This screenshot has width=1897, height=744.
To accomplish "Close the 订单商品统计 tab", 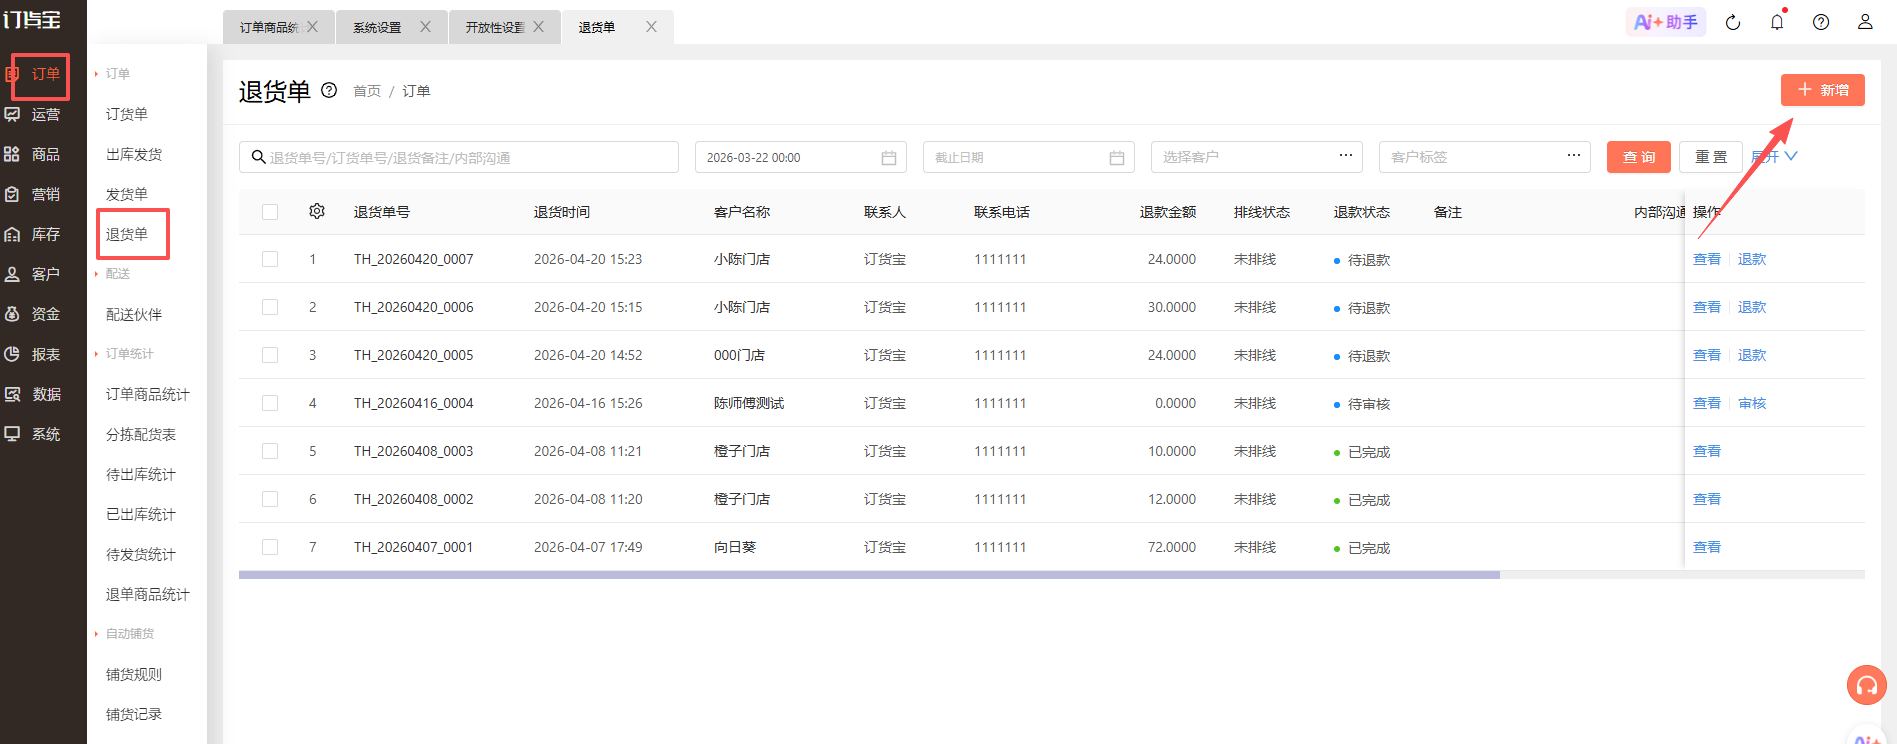I will (312, 27).
